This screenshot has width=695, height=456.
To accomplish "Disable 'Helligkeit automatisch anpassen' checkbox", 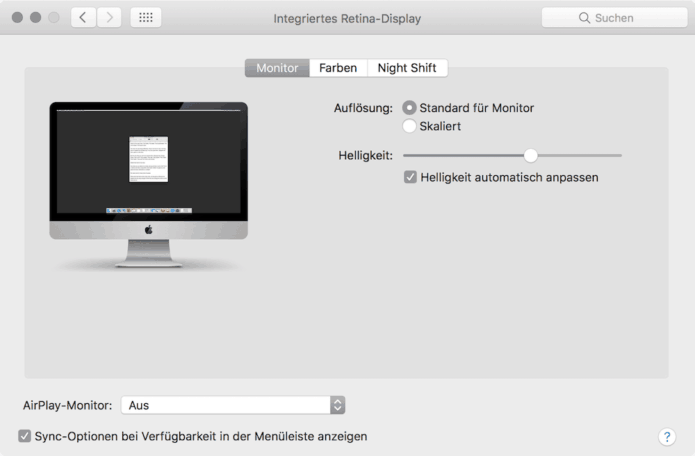I will [x=410, y=177].
